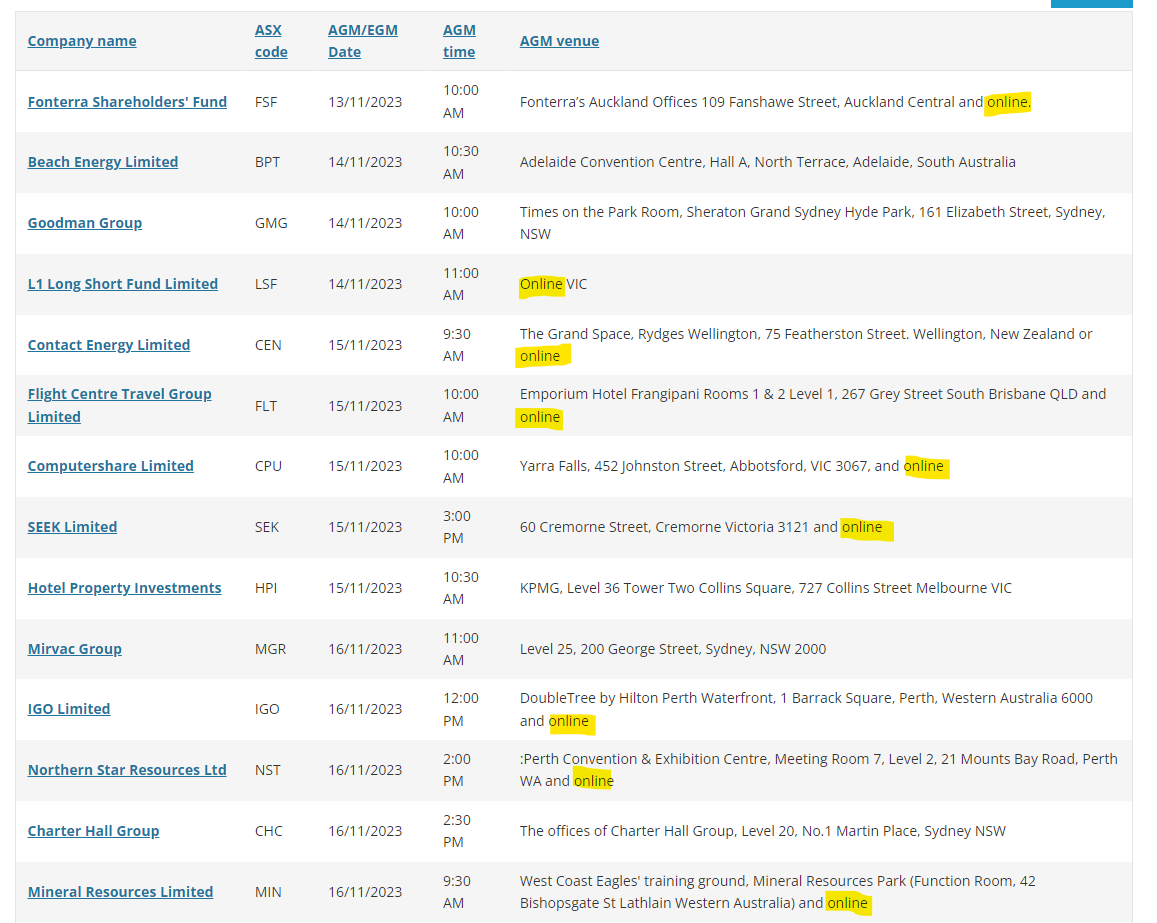1157x923 pixels.
Task: Follow the Goodman Group company link
Action: tap(85, 223)
